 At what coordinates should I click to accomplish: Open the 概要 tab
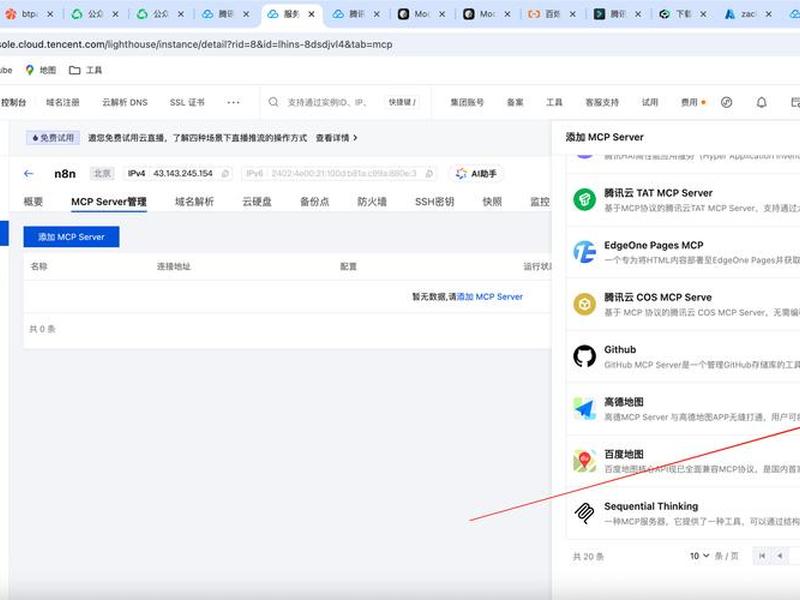coord(33,202)
